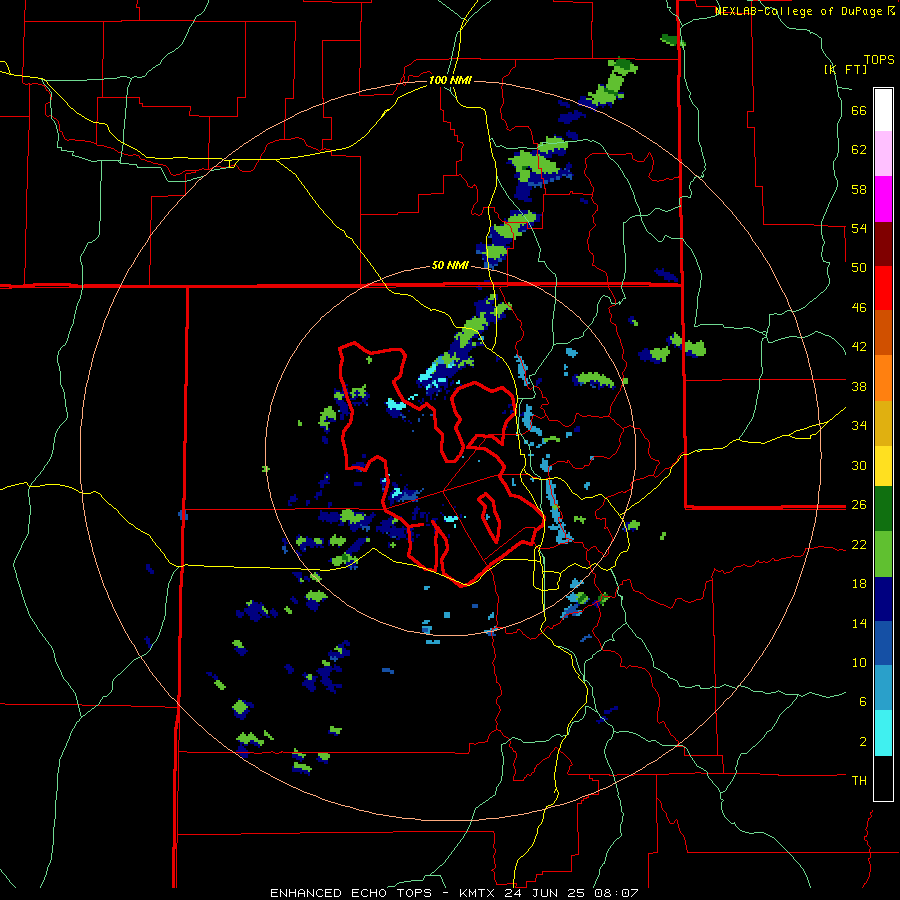Screen dimensions: 900x900
Task: Click the legend value '66'
Action: click(859, 111)
